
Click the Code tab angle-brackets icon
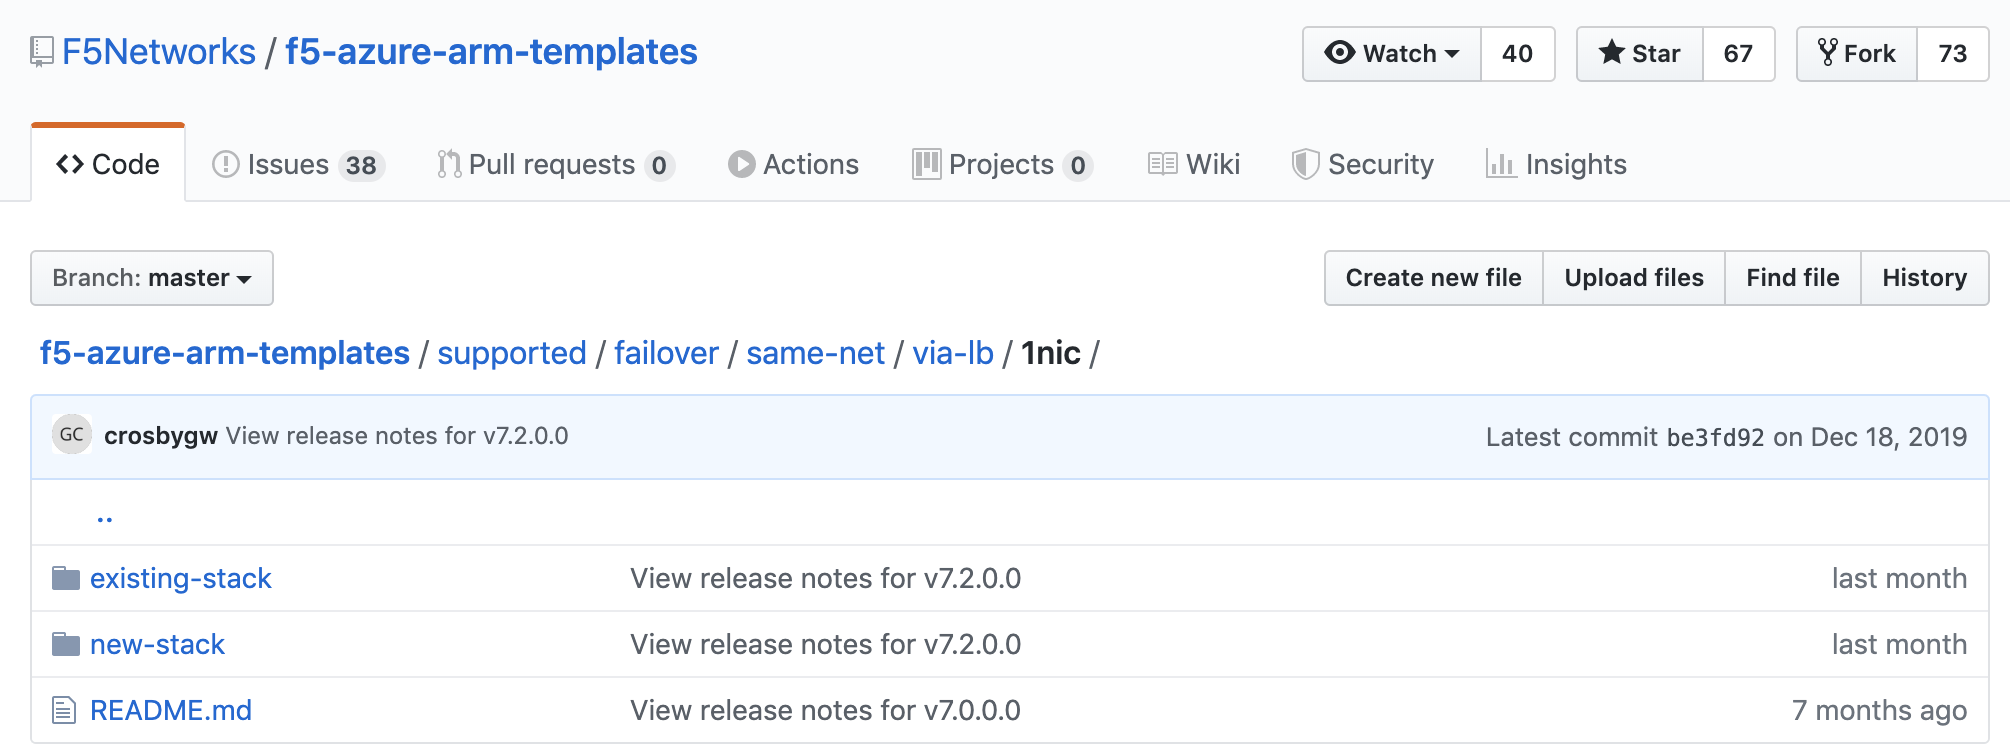pyautogui.click(x=70, y=164)
